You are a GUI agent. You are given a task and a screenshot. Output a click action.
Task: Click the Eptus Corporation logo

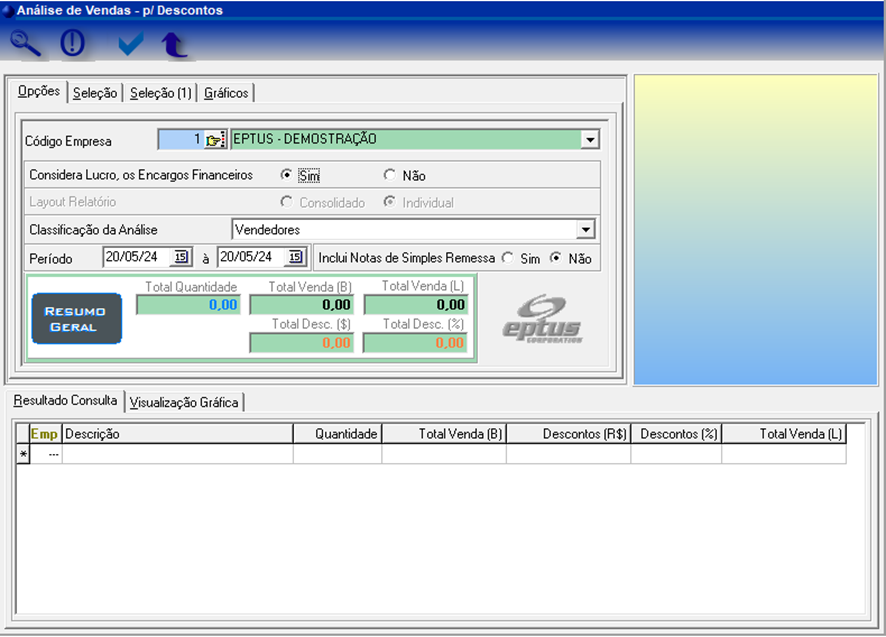click(542, 319)
